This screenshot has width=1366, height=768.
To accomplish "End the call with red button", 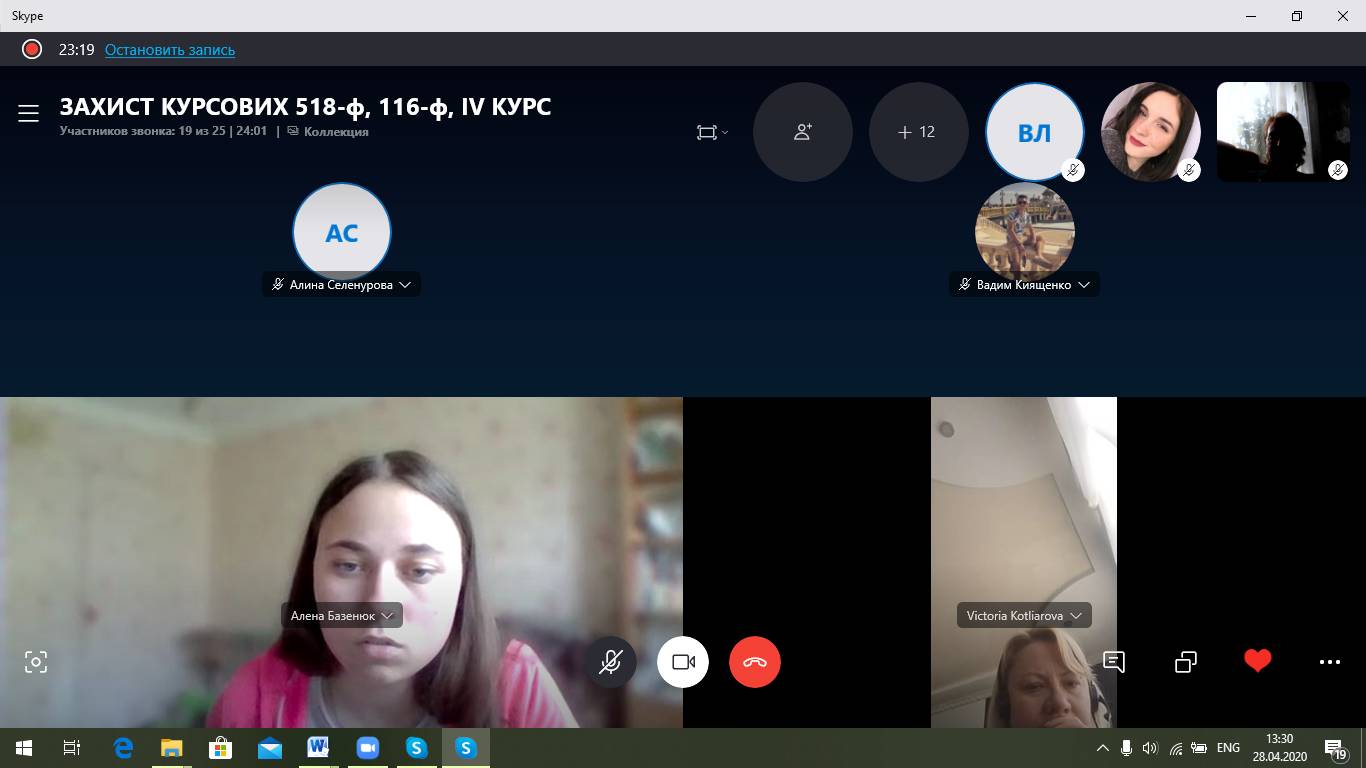I will pos(755,662).
